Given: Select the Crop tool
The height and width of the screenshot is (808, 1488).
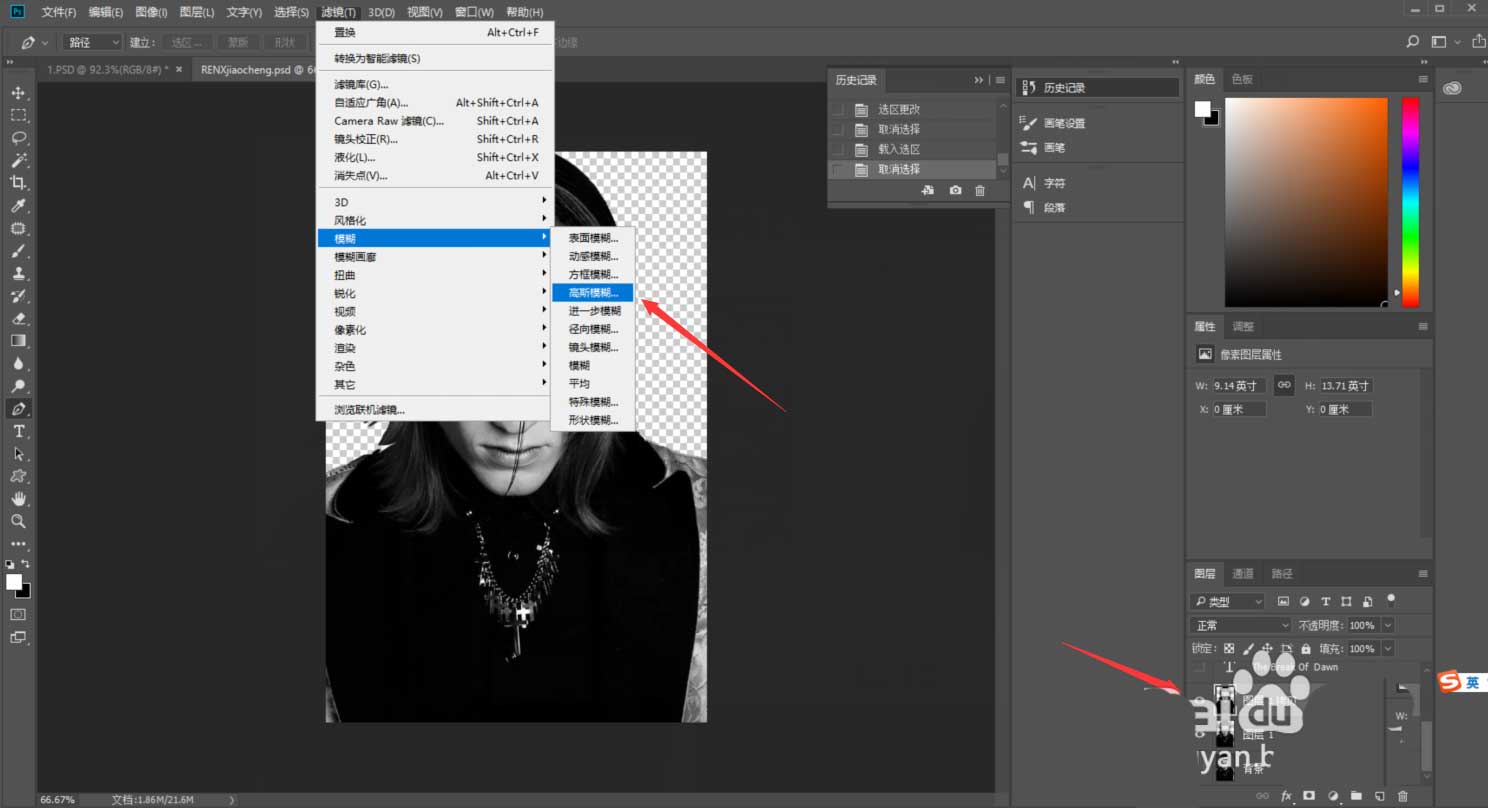Looking at the screenshot, I should [18, 183].
